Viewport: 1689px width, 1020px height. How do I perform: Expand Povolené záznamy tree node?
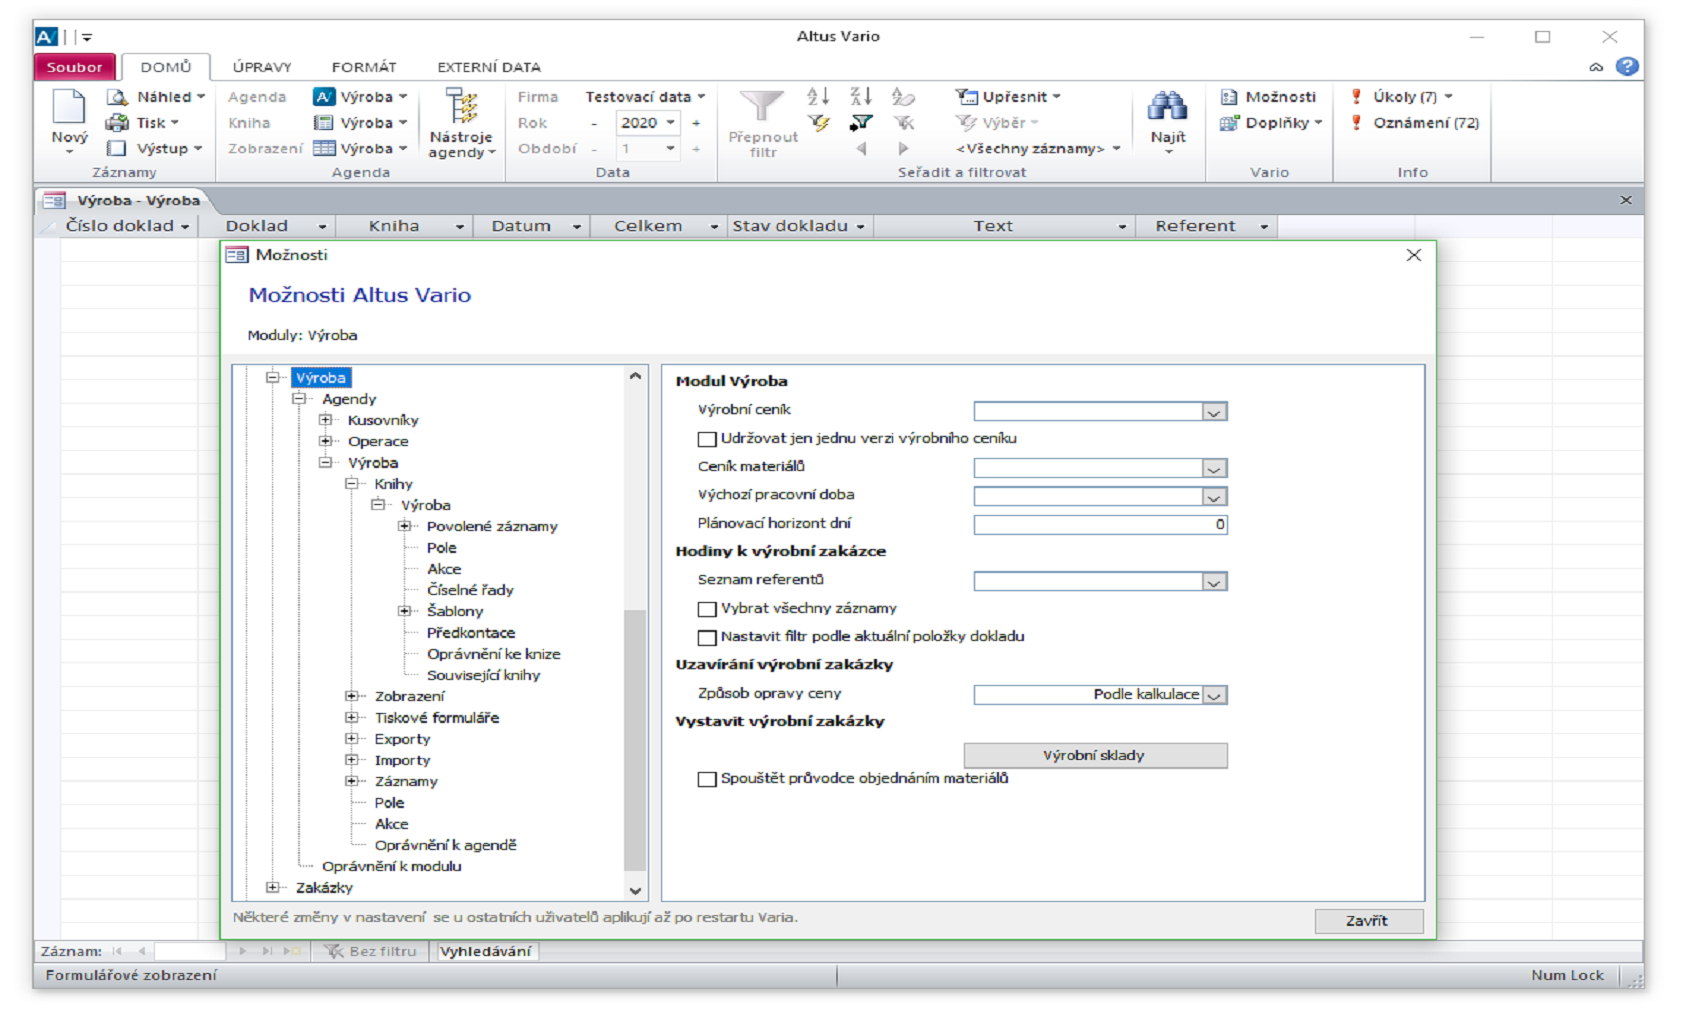coord(404,526)
